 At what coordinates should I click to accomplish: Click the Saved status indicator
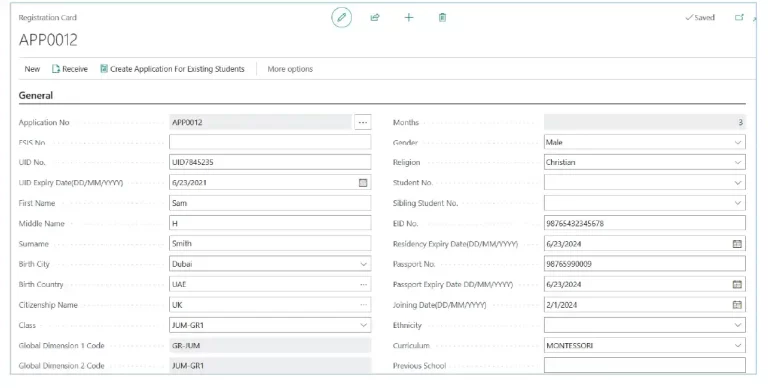point(700,18)
